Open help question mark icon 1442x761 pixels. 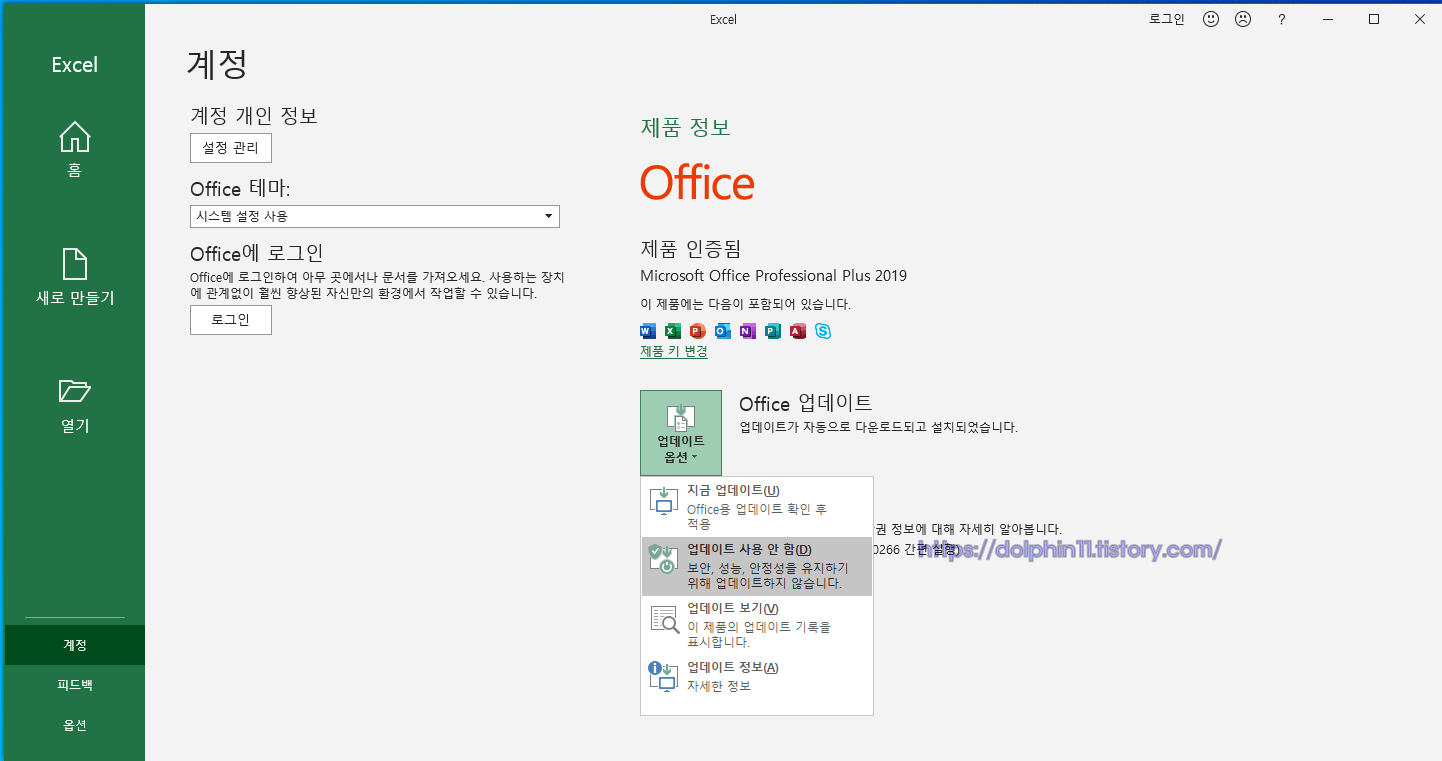(1282, 19)
